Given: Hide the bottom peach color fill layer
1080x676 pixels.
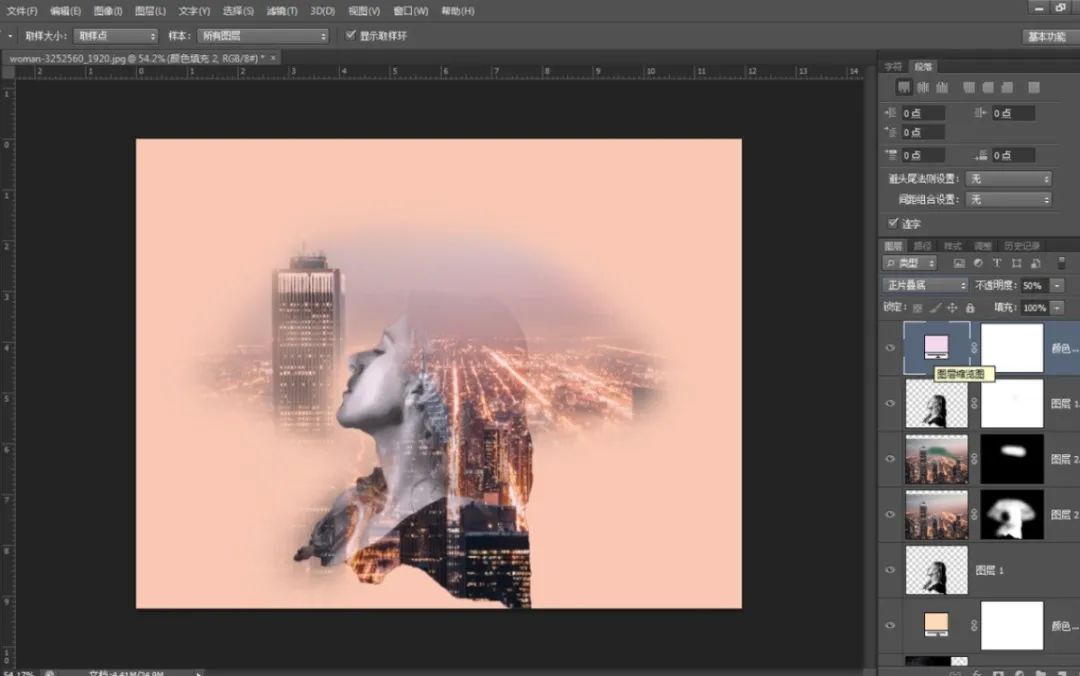Looking at the screenshot, I should [890, 626].
